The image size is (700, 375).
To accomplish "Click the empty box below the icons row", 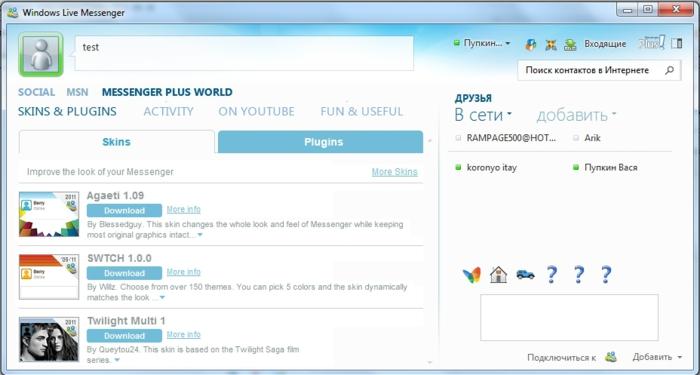I will (x=569, y=317).
